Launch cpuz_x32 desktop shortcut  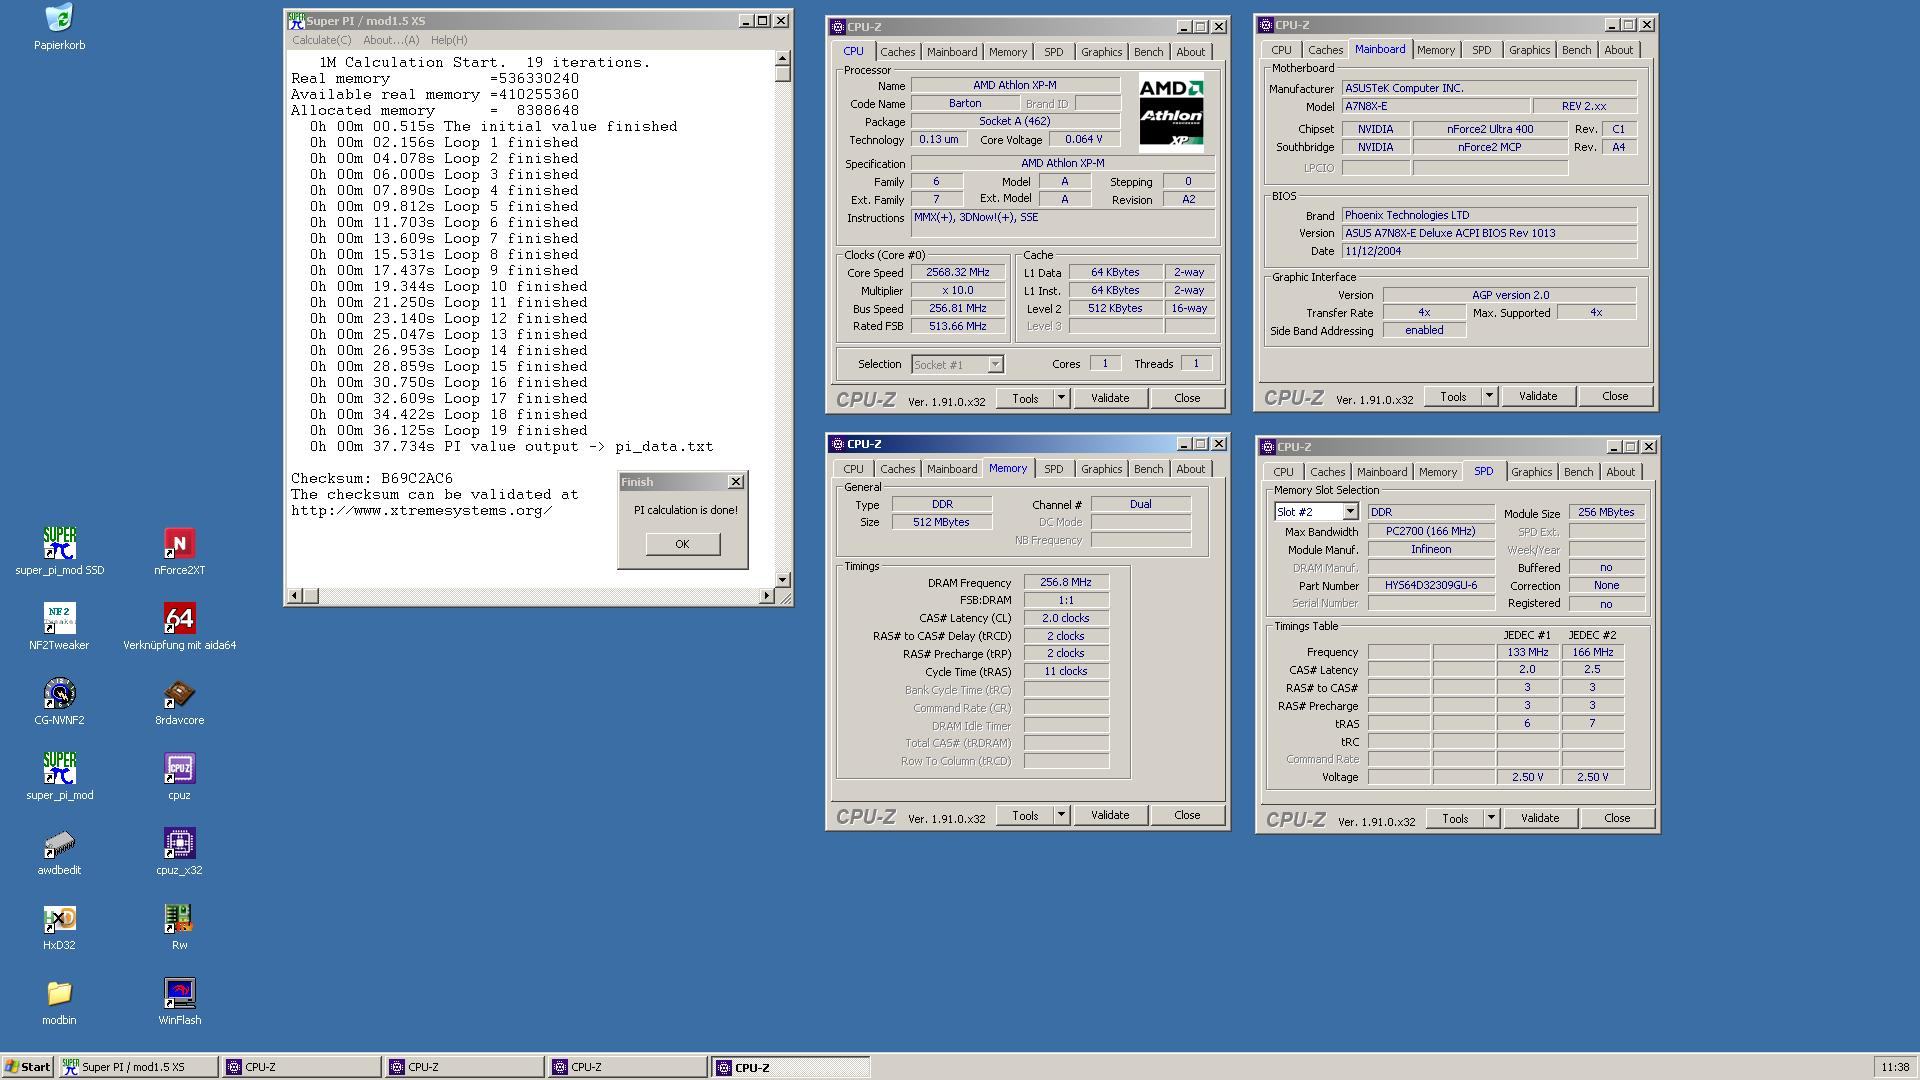(179, 851)
